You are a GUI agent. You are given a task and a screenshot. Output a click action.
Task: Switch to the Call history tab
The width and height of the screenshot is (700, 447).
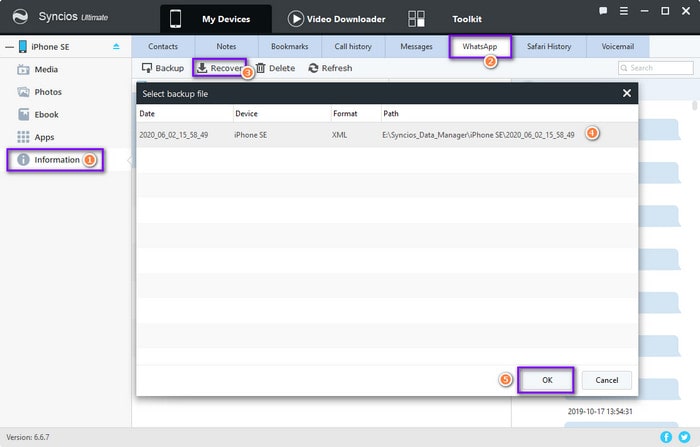(x=353, y=46)
